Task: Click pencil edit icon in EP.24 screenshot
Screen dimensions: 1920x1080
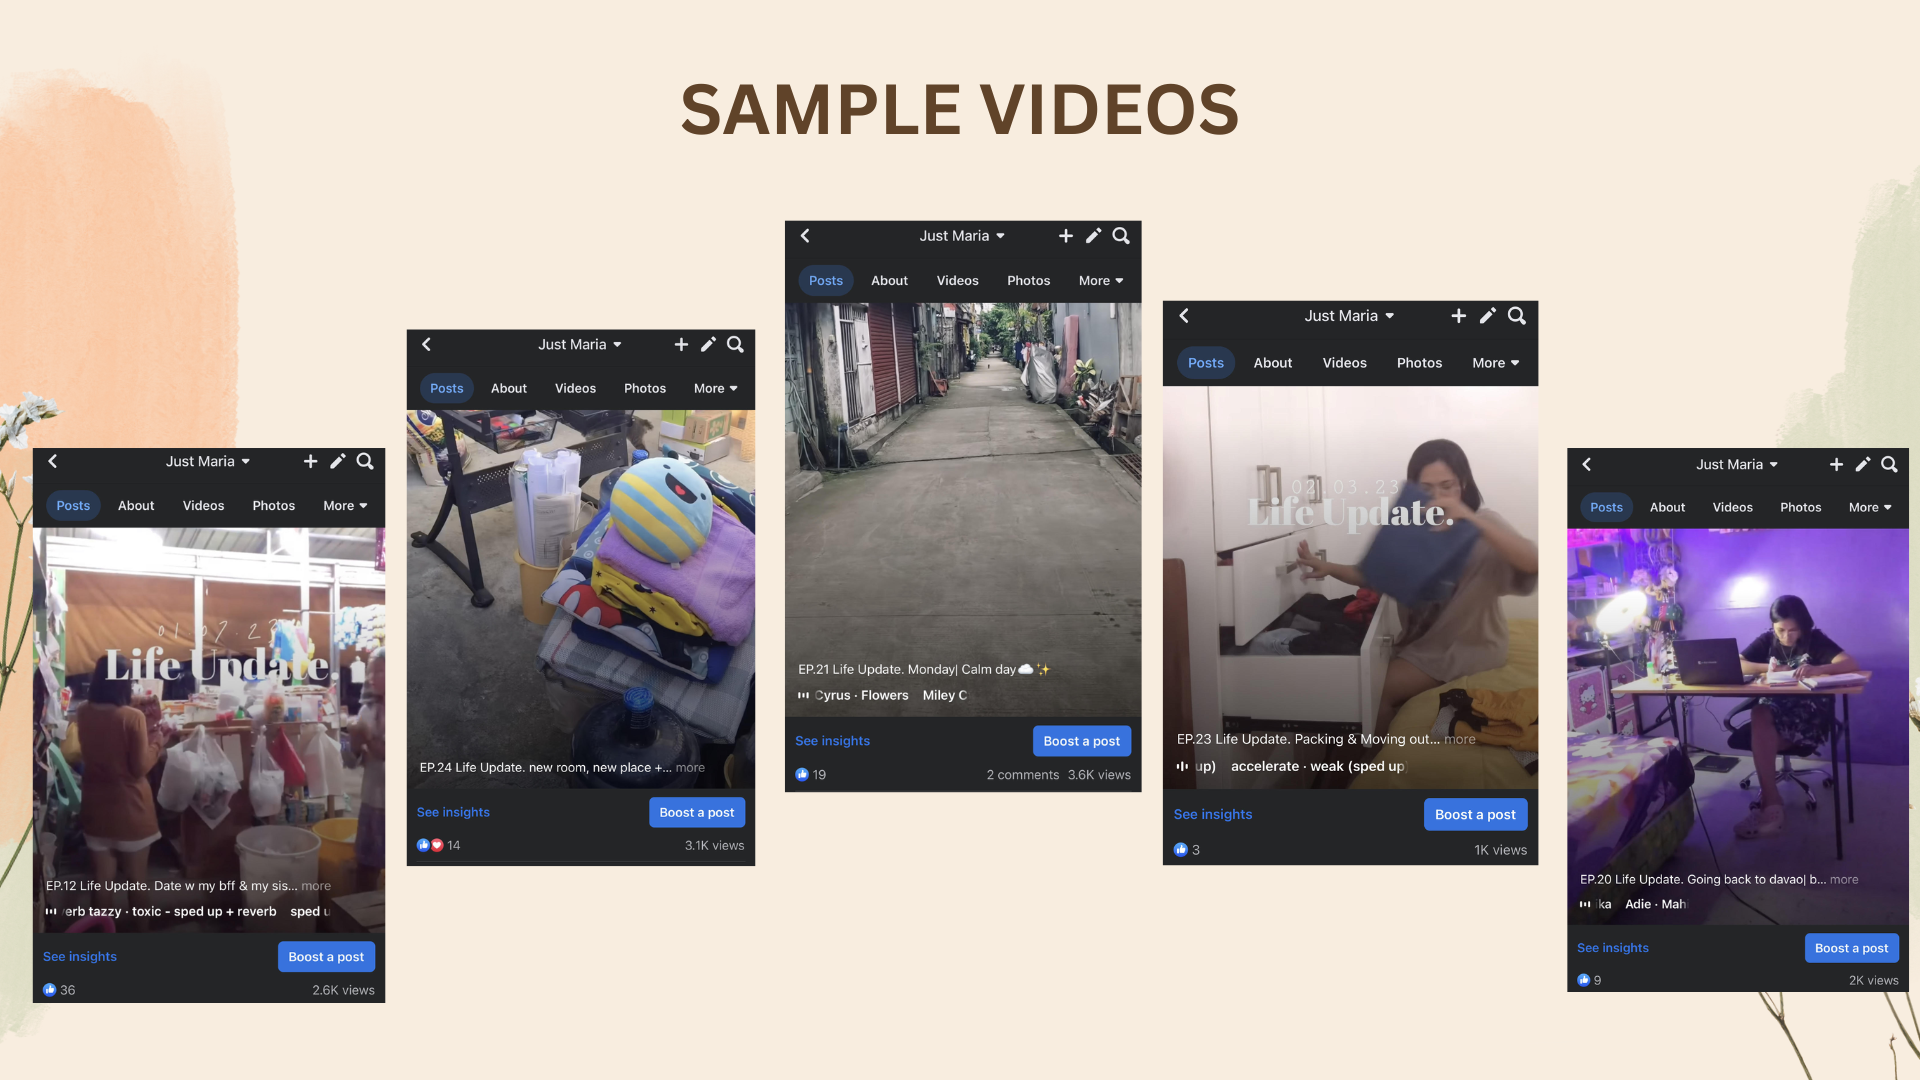Action: click(708, 345)
